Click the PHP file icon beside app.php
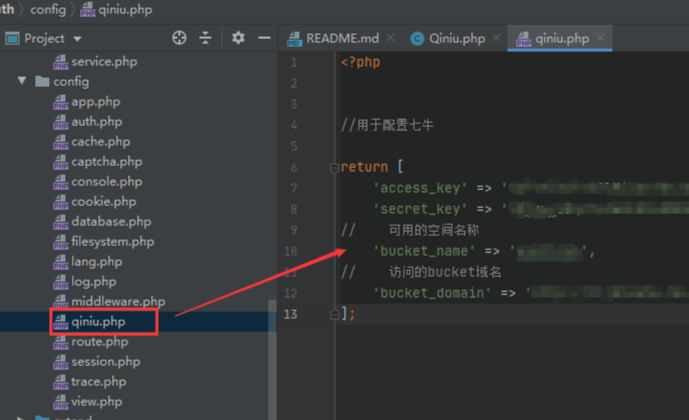The image size is (689, 420). pyautogui.click(x=61, y=102)
